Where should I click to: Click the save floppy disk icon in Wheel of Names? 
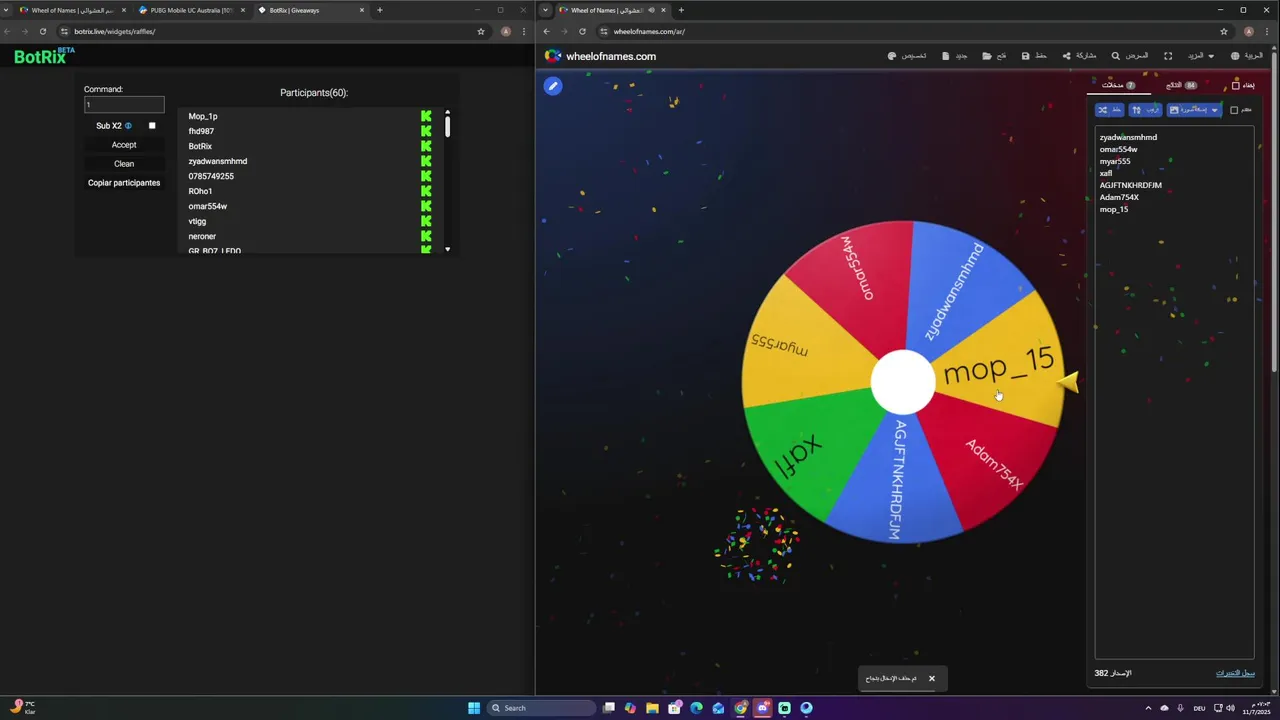pyautogui.click(x=1025, y=56)
